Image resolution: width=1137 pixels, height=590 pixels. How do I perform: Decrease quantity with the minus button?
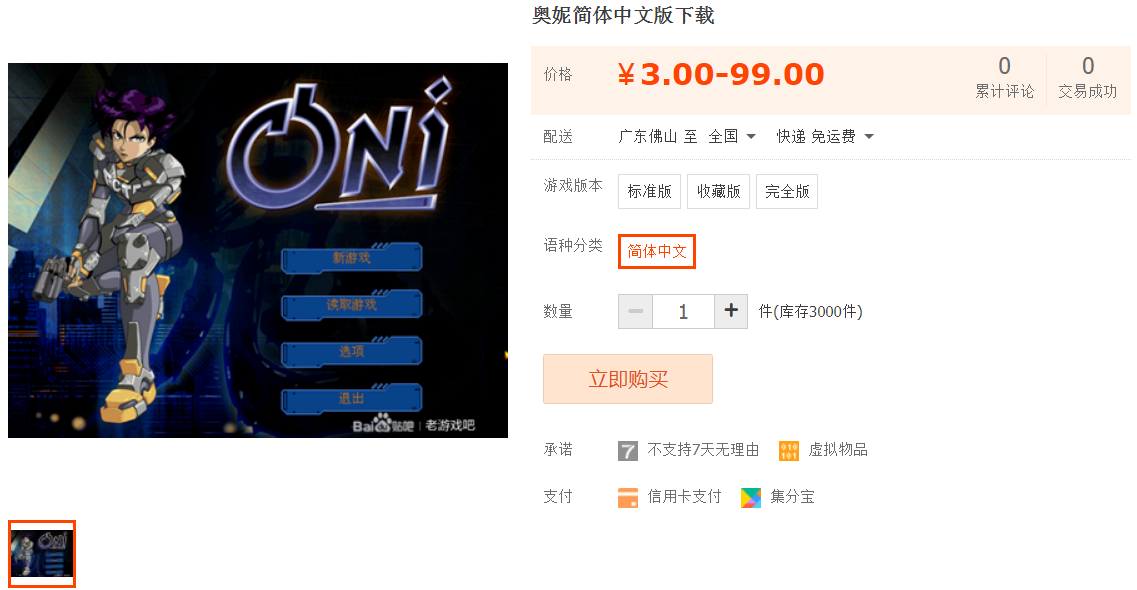pos(636,311)
